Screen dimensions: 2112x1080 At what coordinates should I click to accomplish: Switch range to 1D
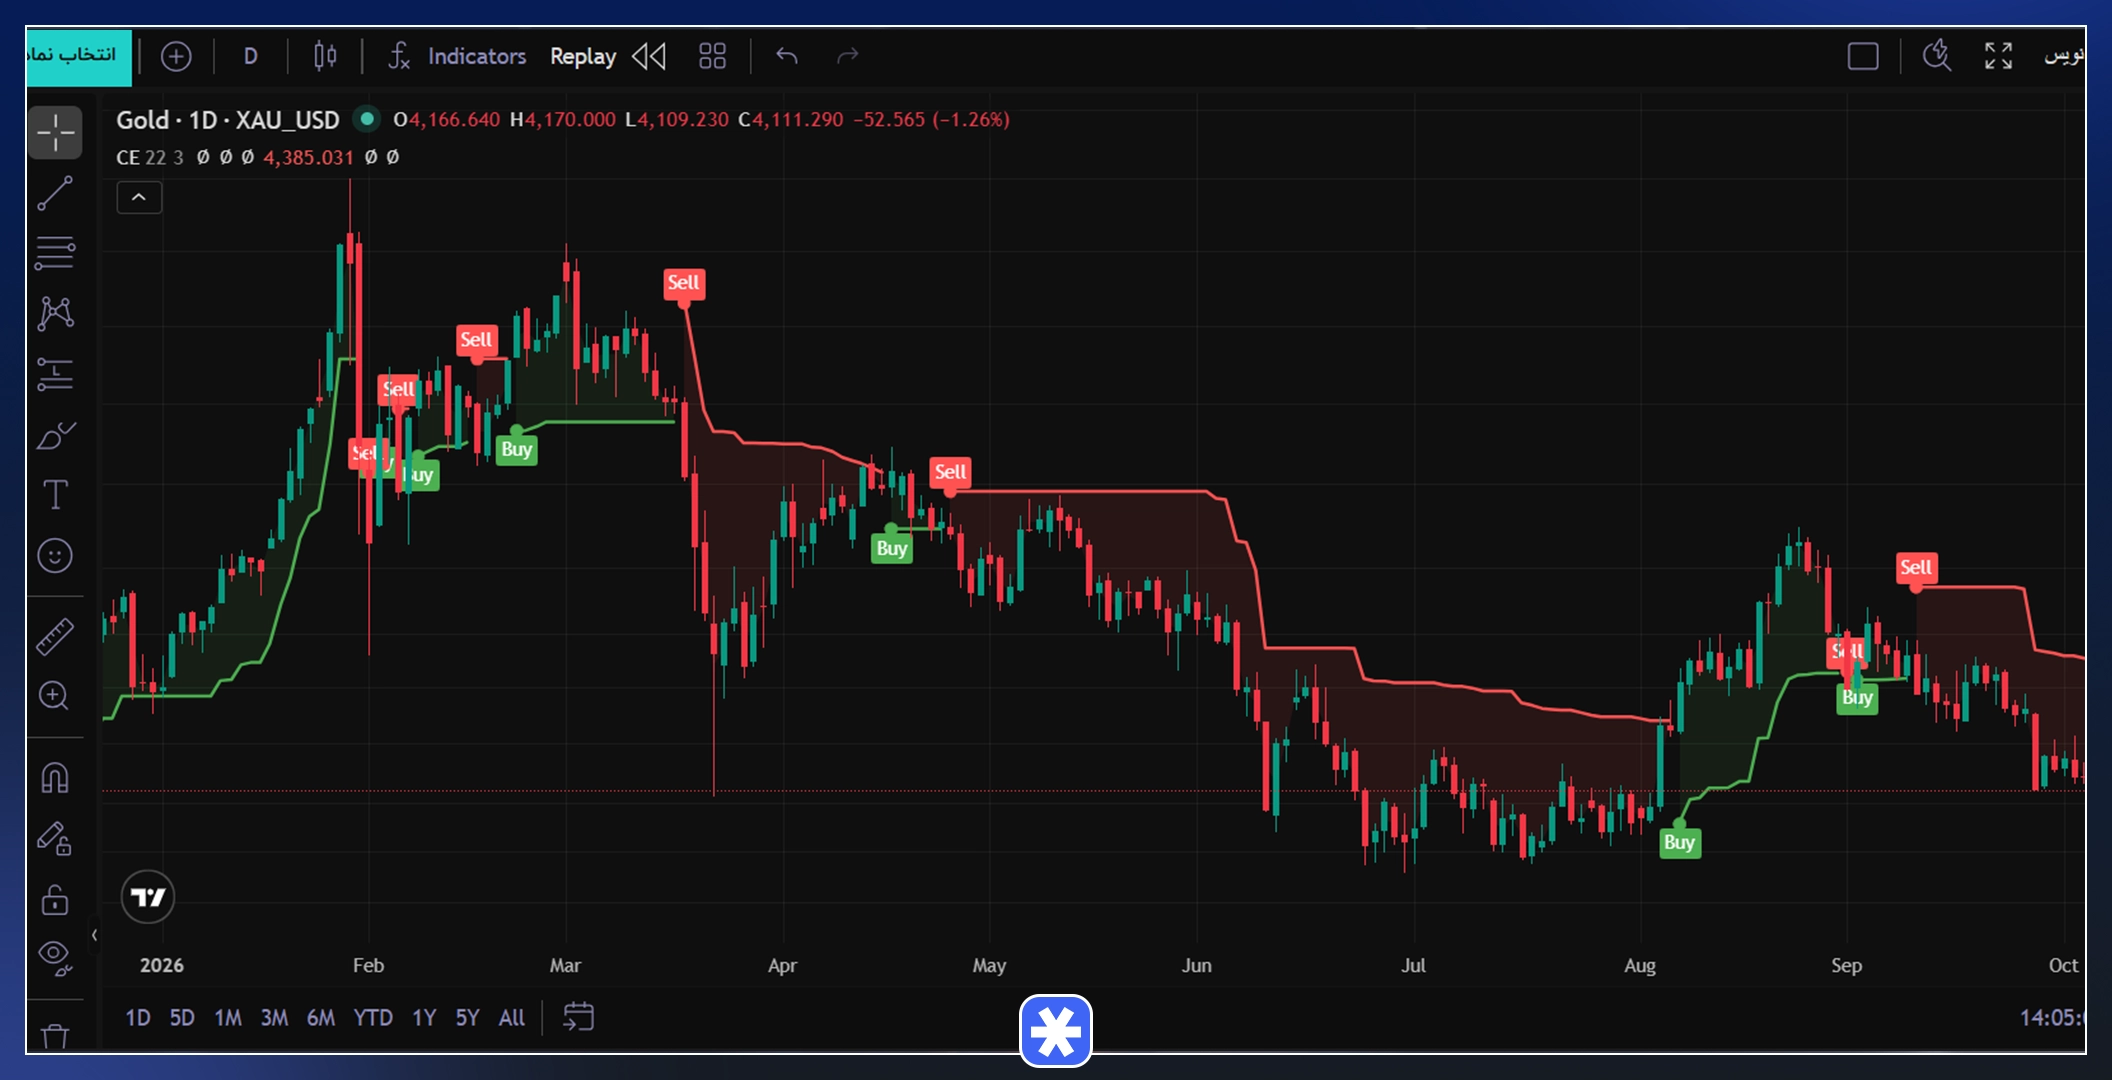click(138, 1018)
